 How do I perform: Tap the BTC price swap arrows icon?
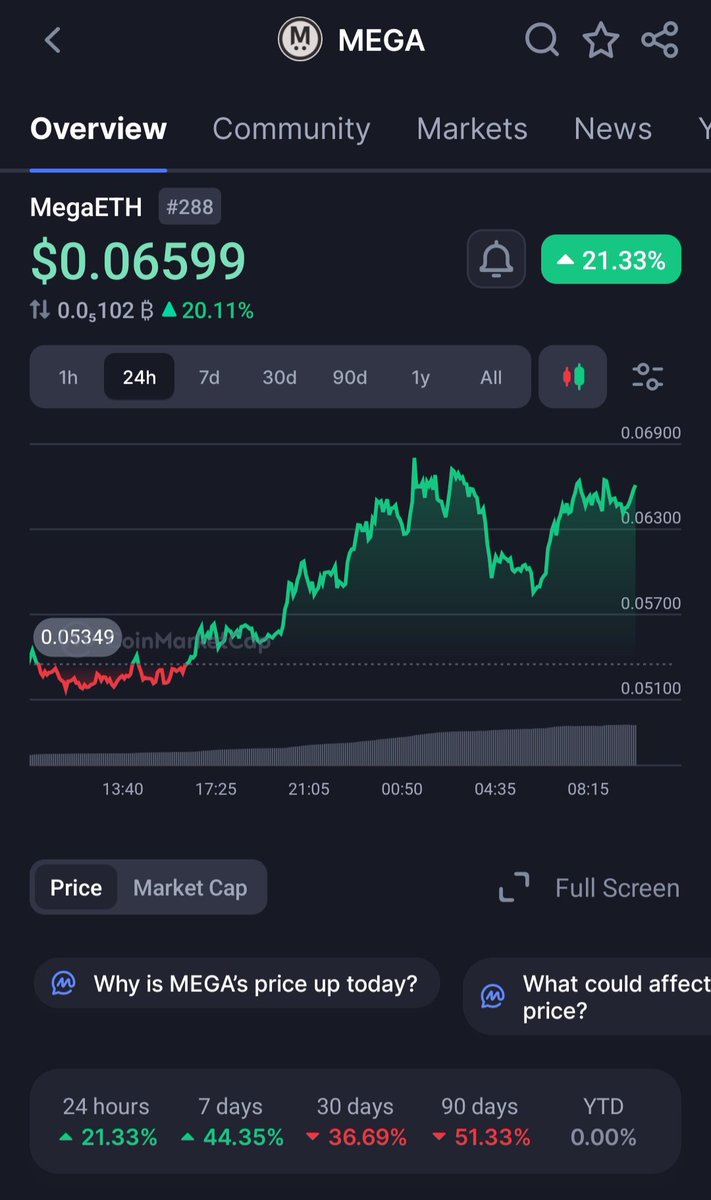pyautogui.click(x=40, y=311)
